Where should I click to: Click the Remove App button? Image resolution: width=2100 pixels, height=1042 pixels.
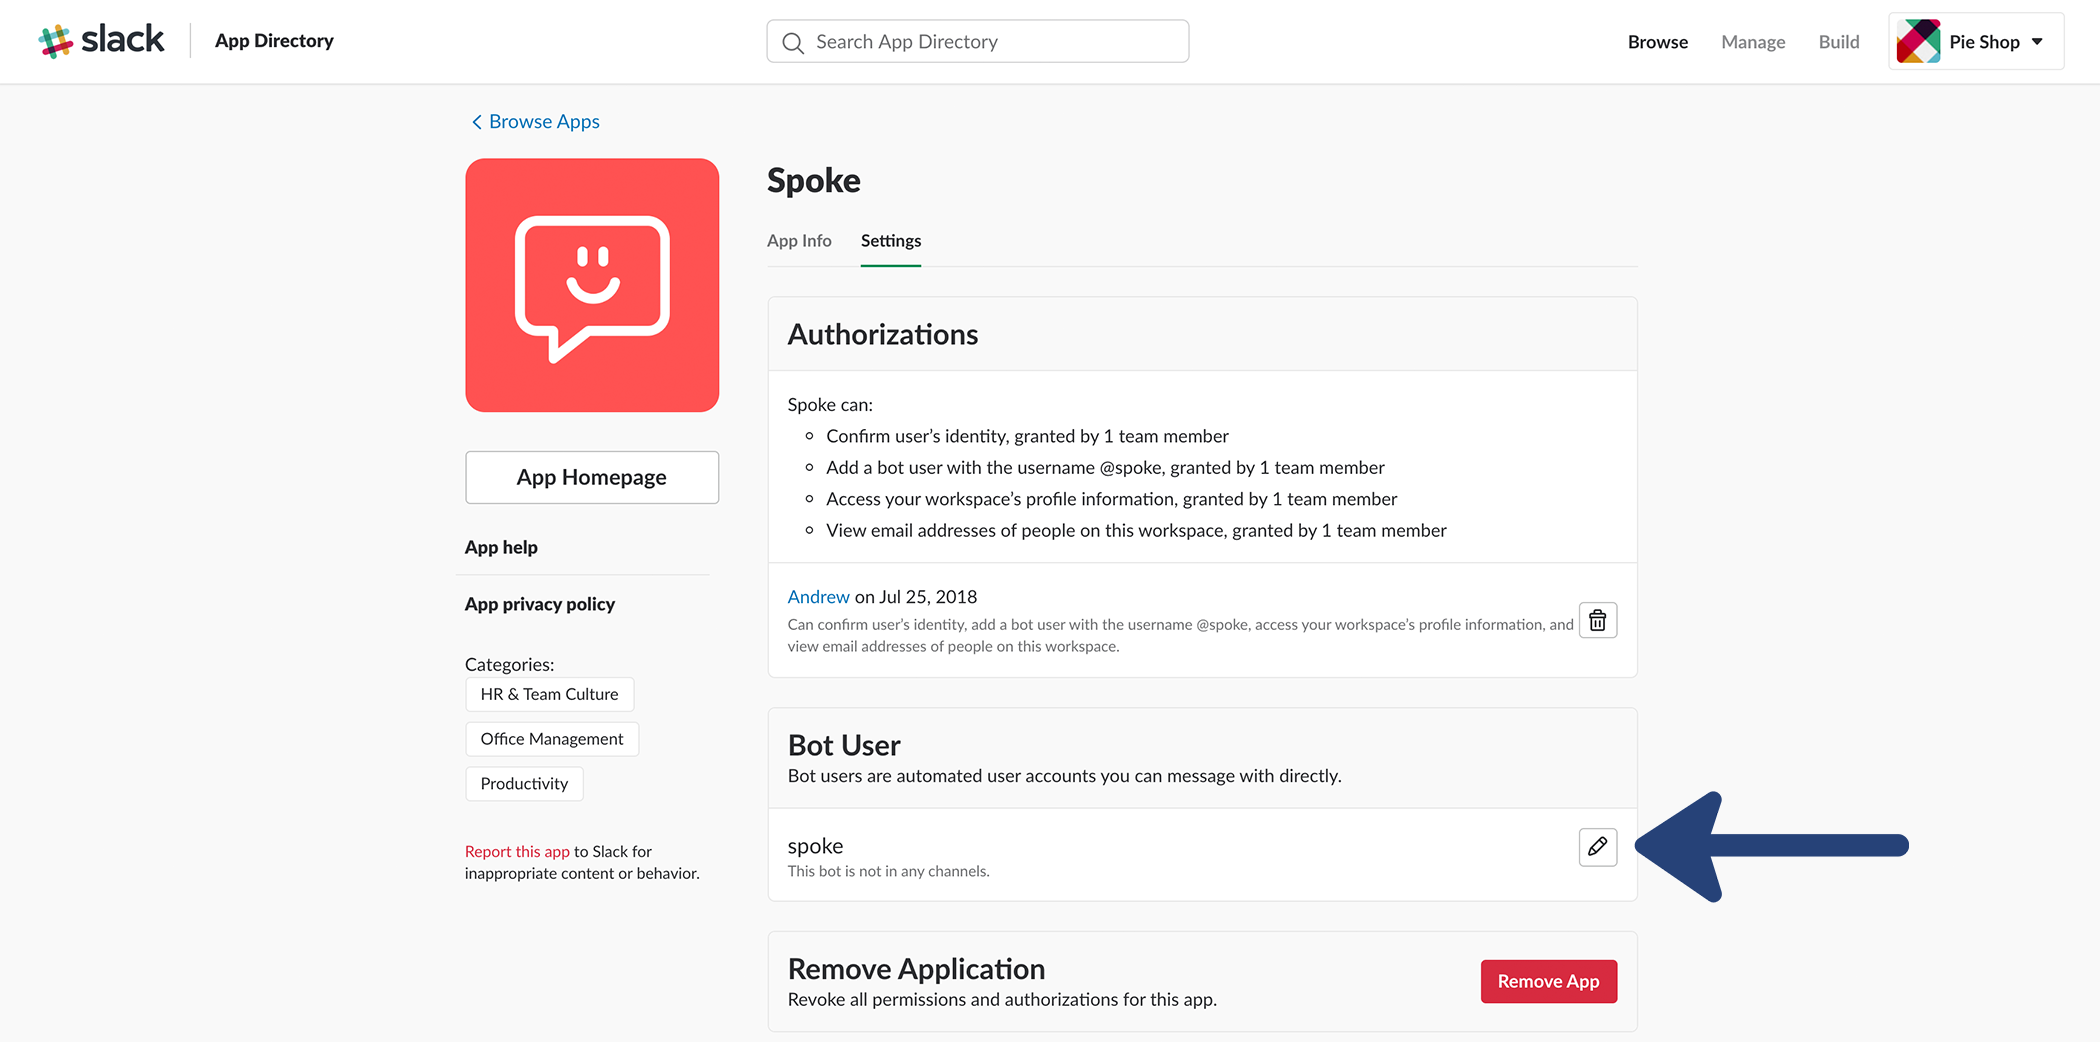tap(1548, 981)
